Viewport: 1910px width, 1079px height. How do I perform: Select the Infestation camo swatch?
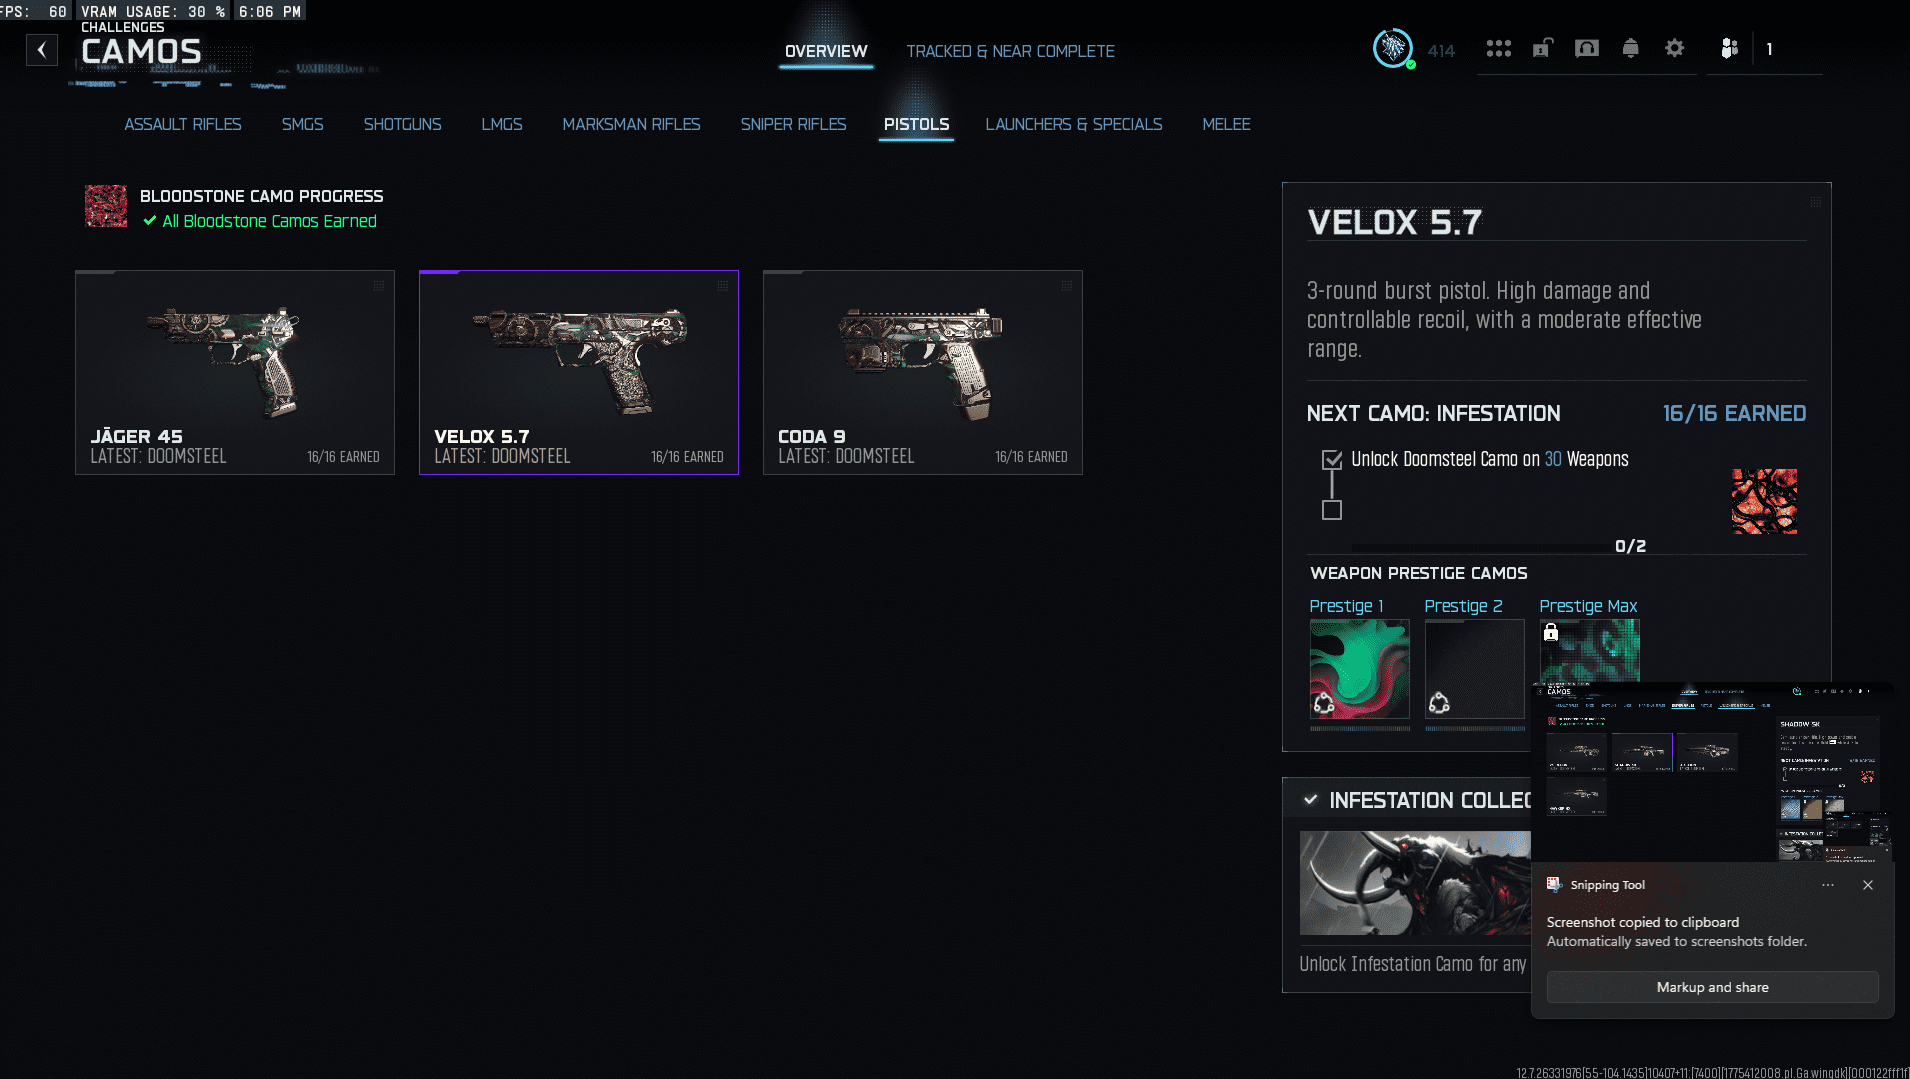[x=1764, y=501]
